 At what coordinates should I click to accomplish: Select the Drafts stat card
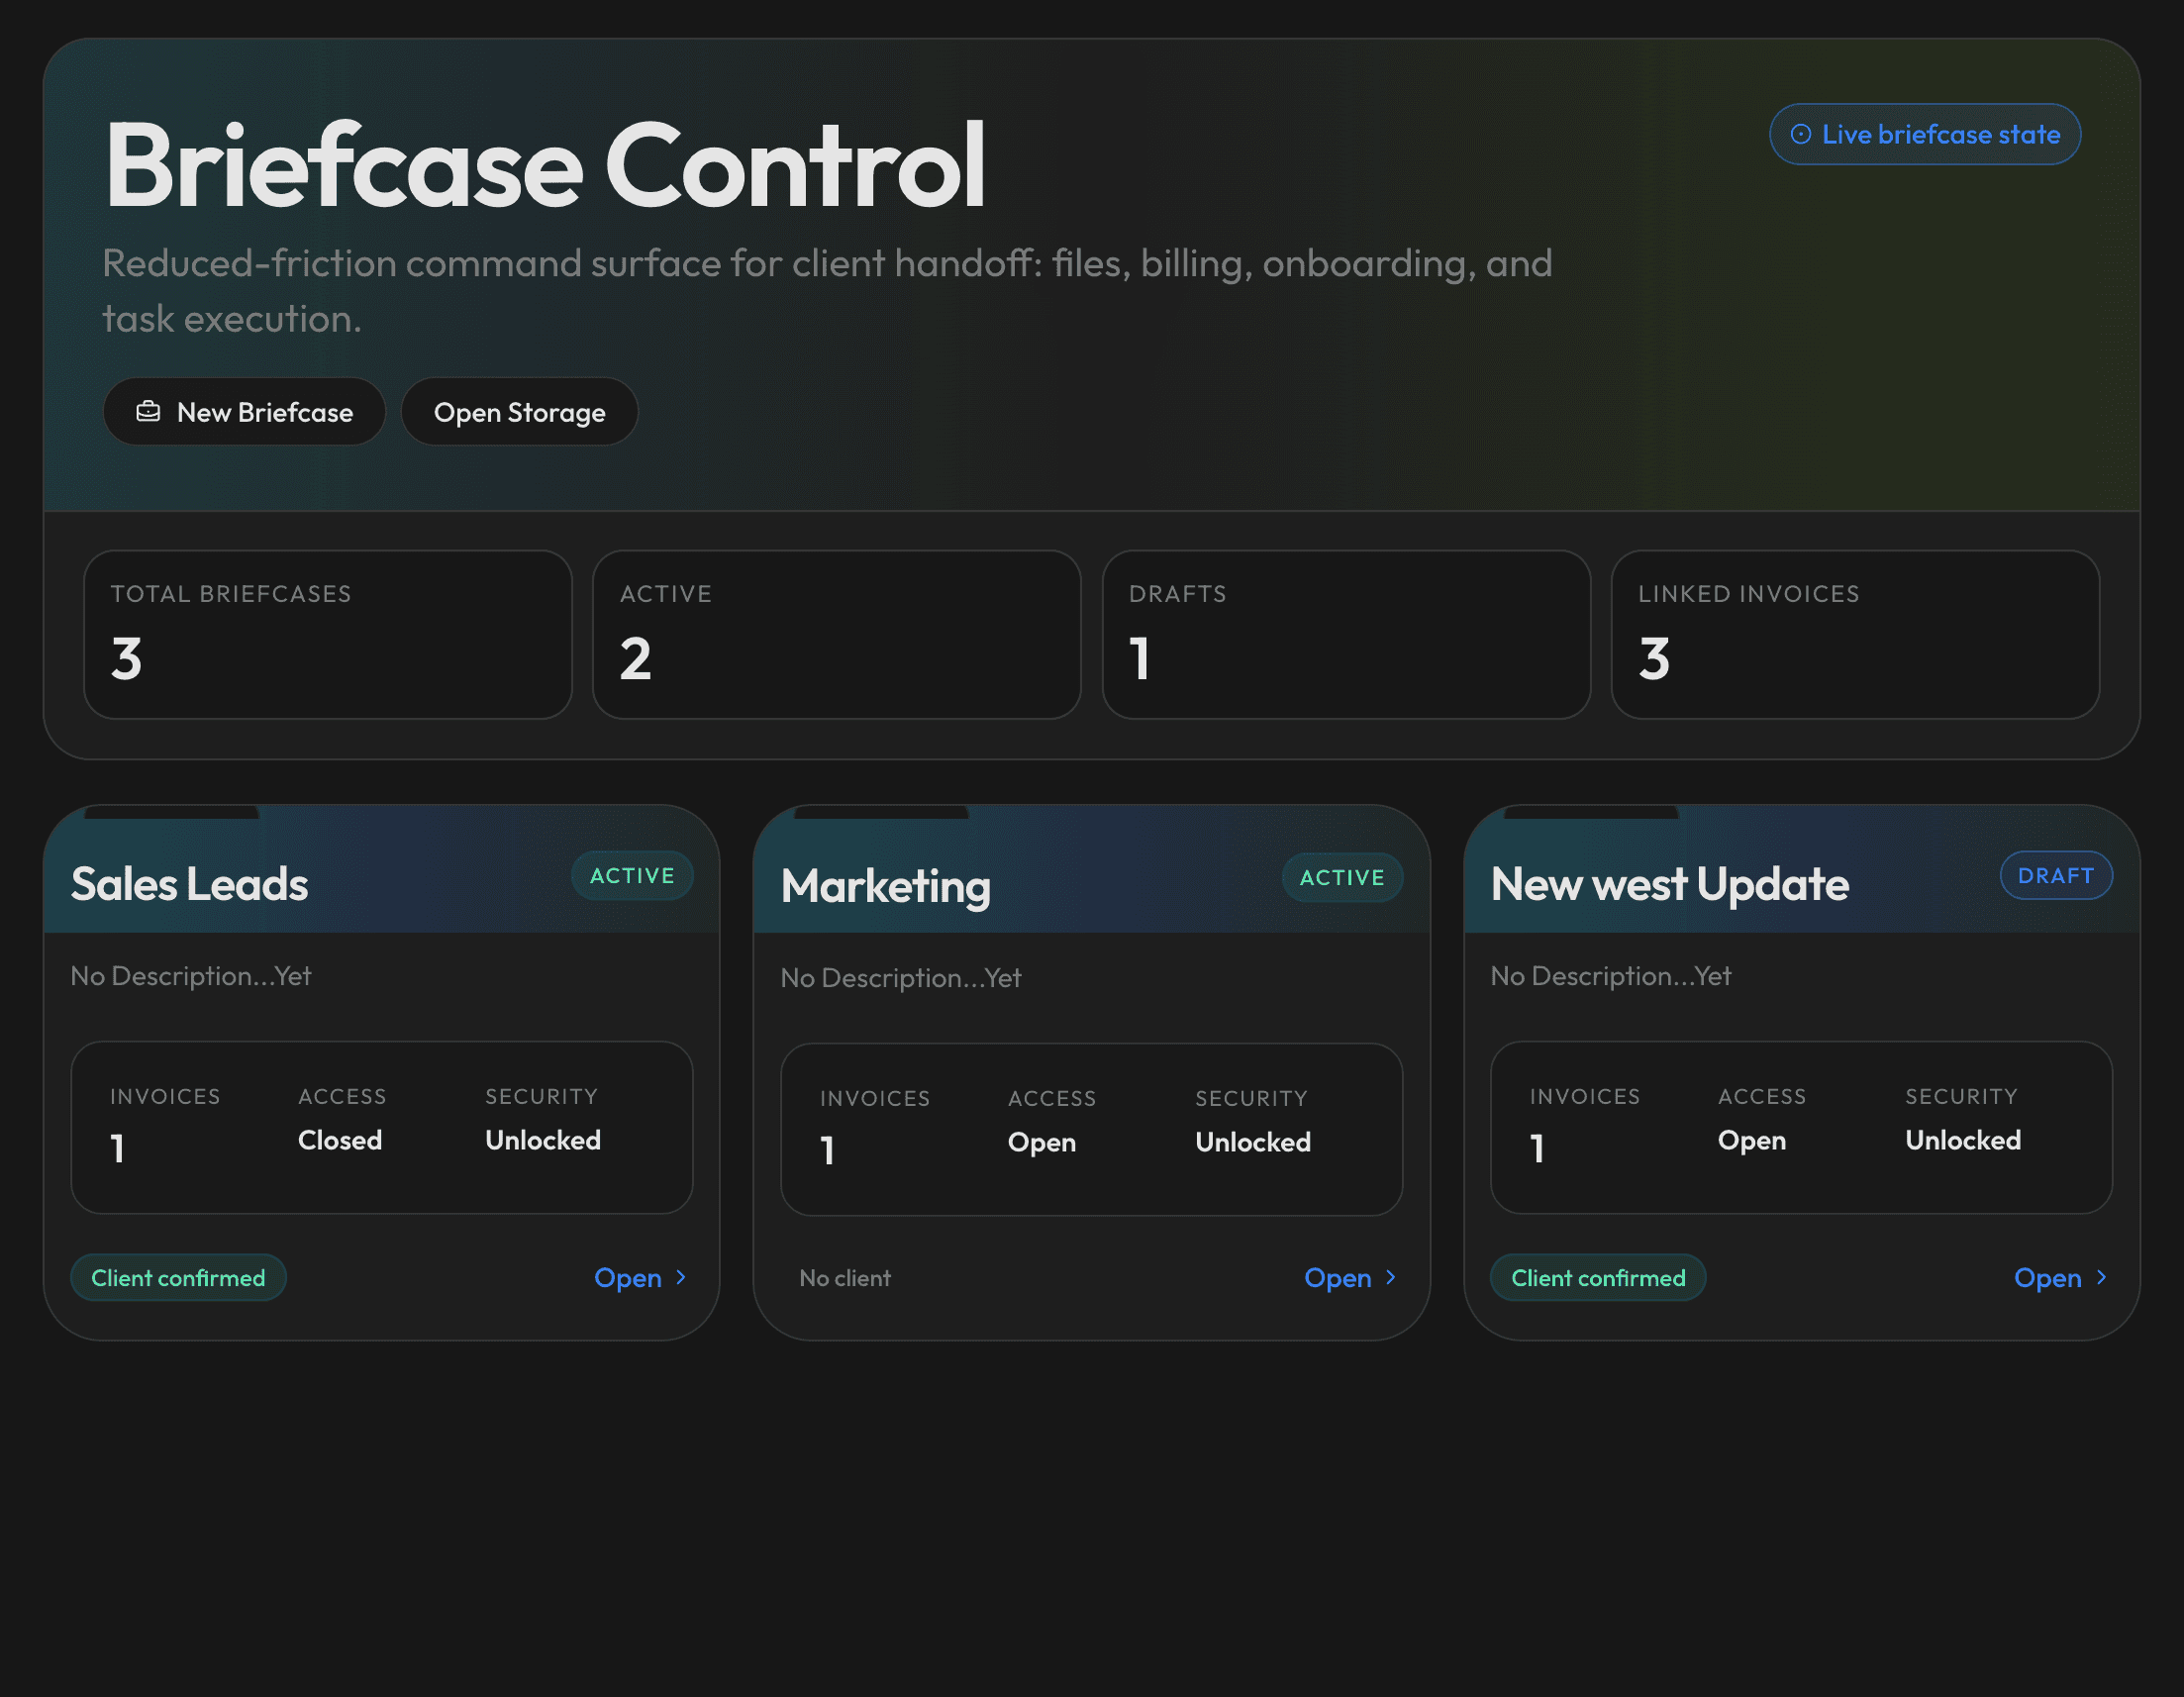1346,634
